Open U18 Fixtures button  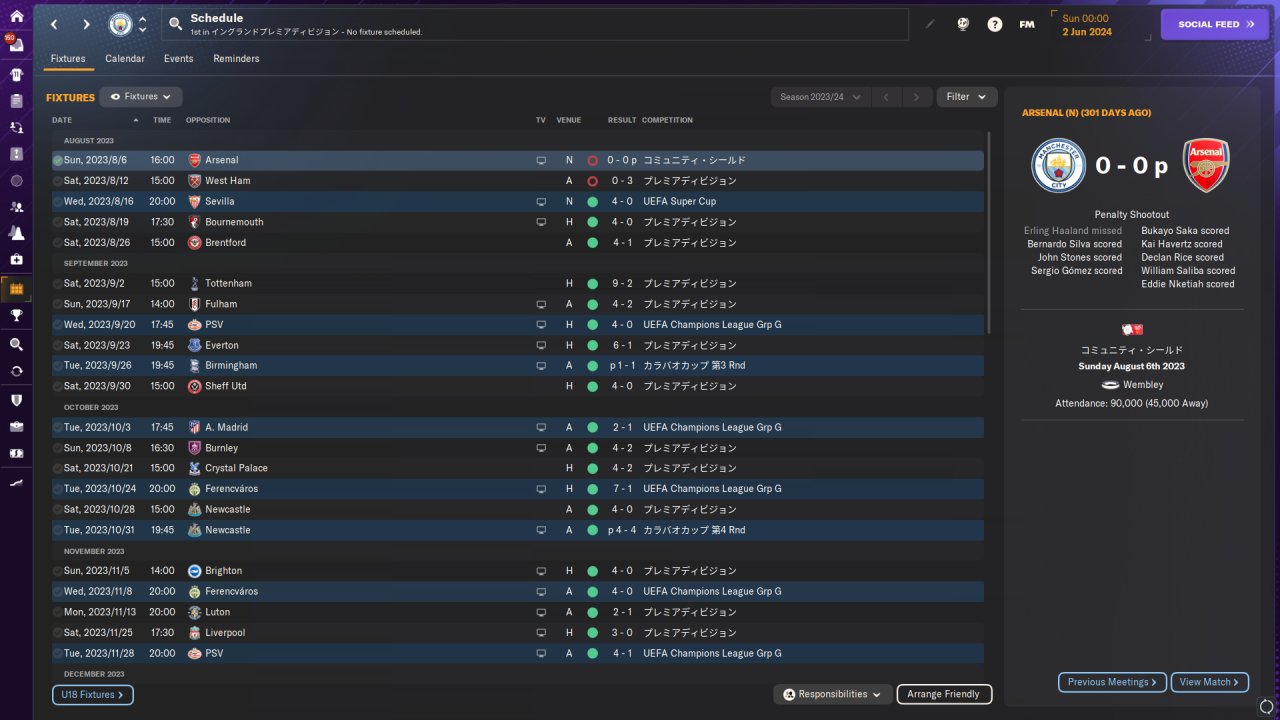pyautogui.click(x=93, y=694)
